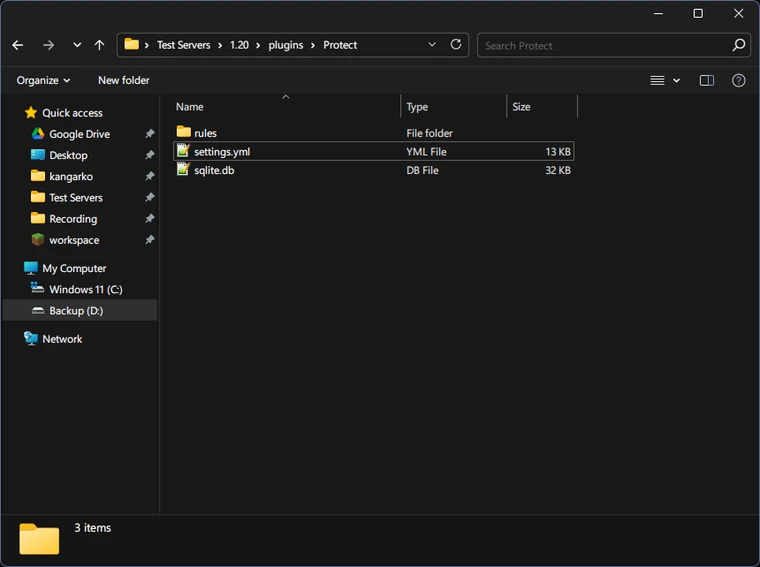Click the search magnifier icon
This screenshot has width=760, height=567.
coord(738,45)
